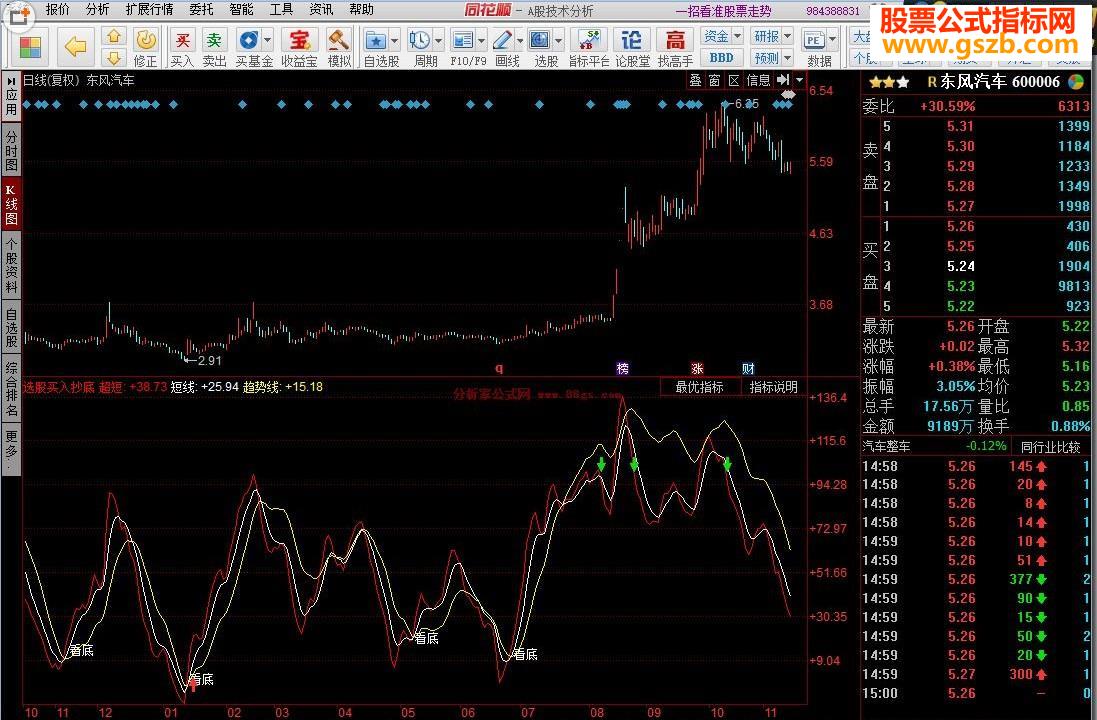Screen dimensions: 1097x720
Task: Click the yellow down arrow button
Action: (x=113, y=57)
